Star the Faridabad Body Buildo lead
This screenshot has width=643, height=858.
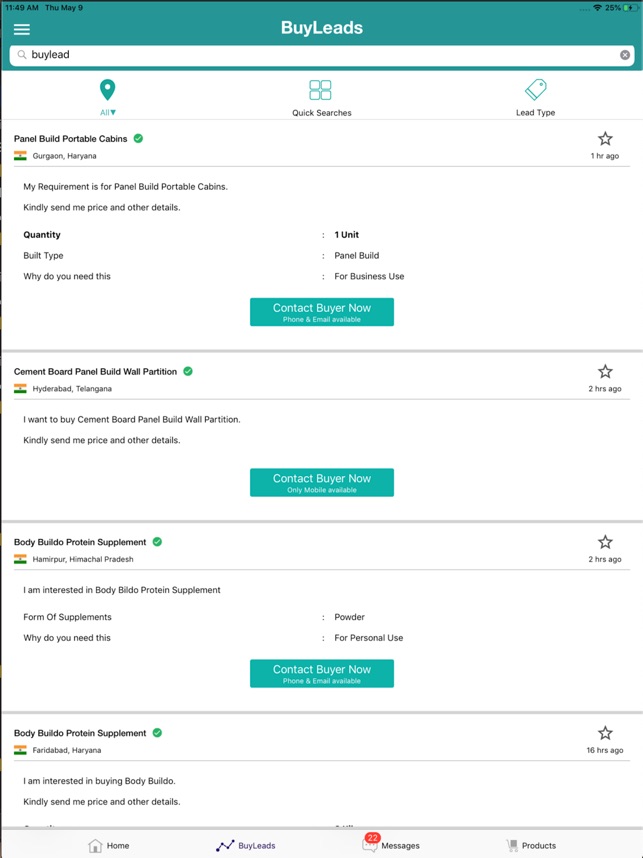(605, 733)
